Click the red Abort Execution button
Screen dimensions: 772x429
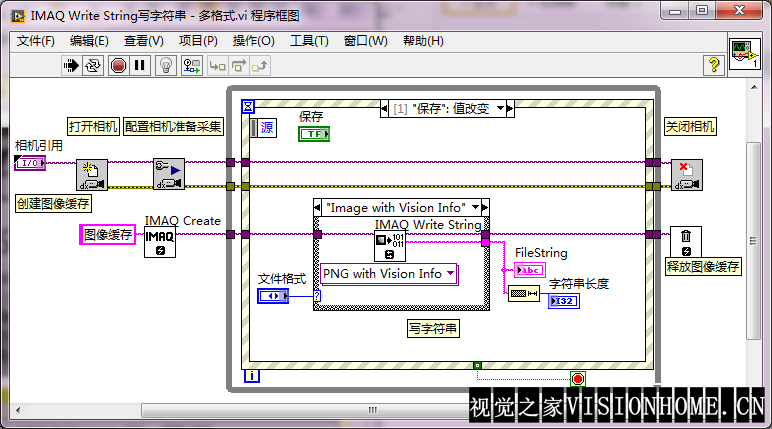pyautogui.click(x=118, y=66)
